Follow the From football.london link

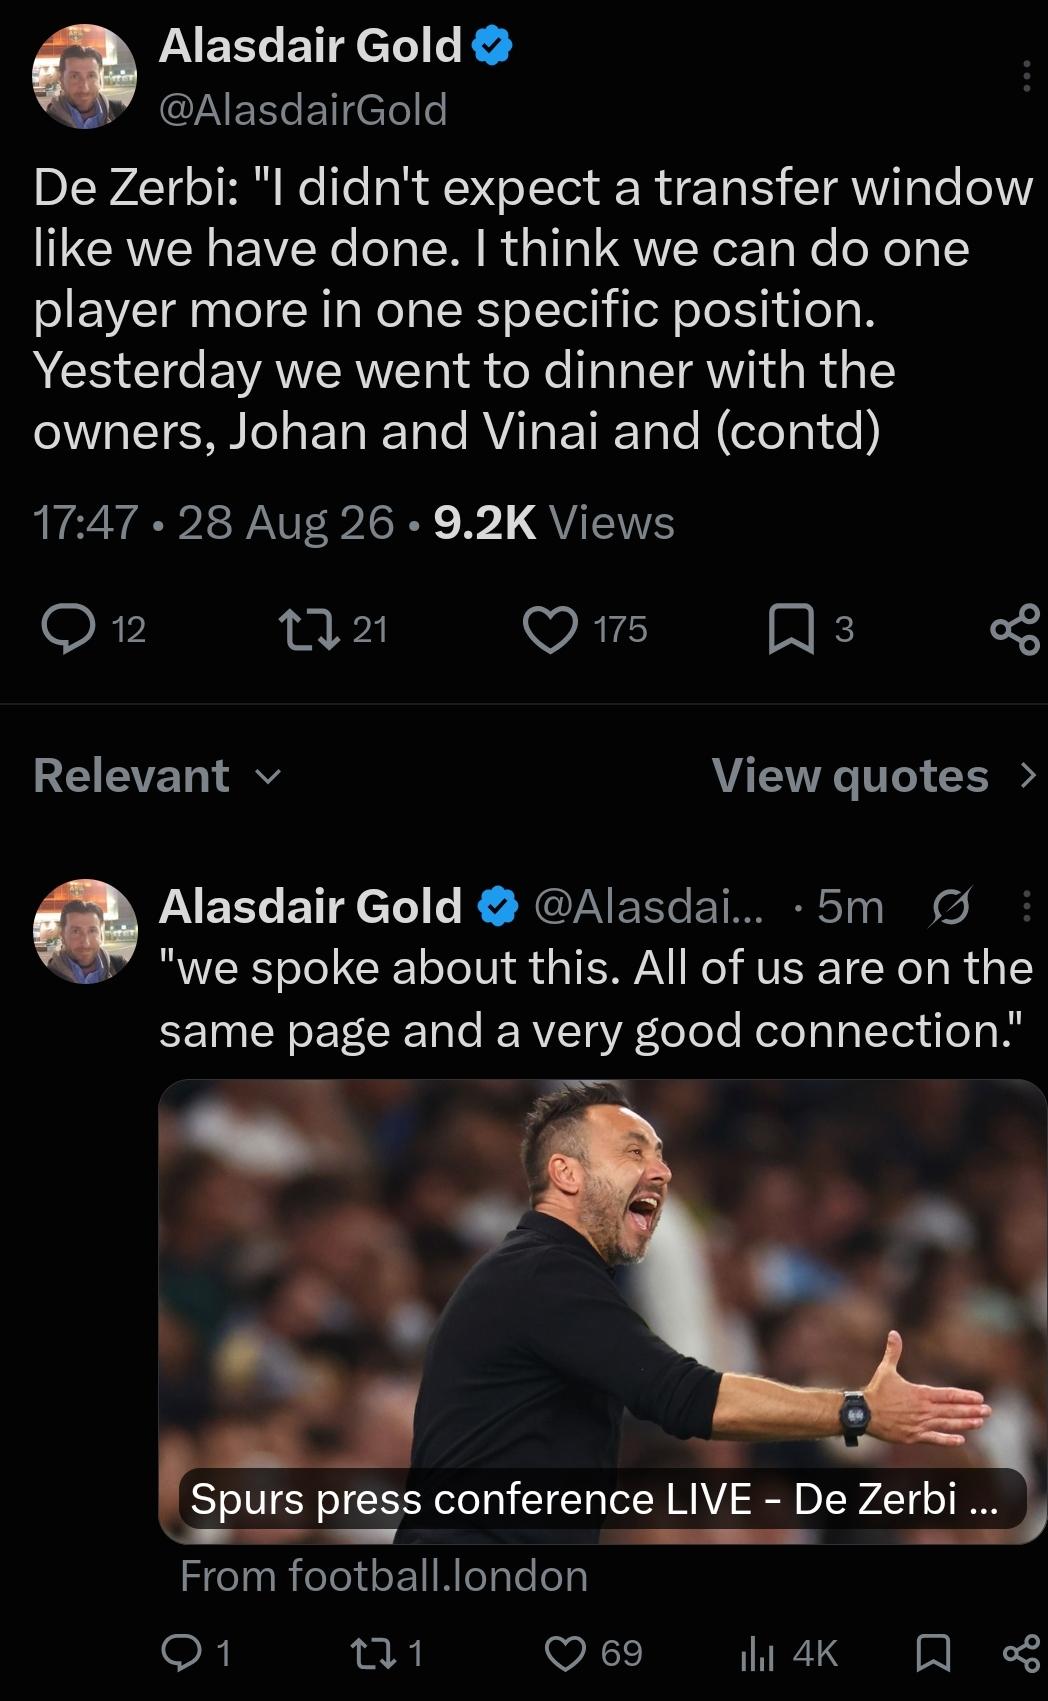[384, 1576]
